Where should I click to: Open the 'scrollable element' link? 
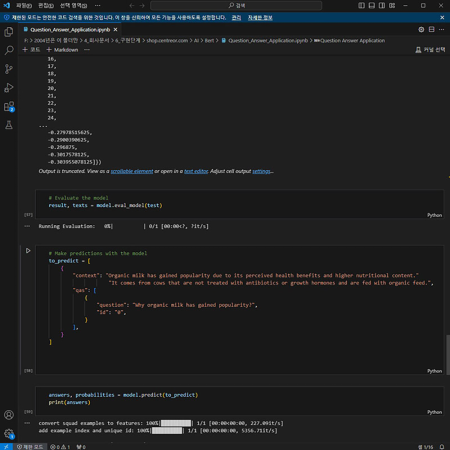coord(132,171)
